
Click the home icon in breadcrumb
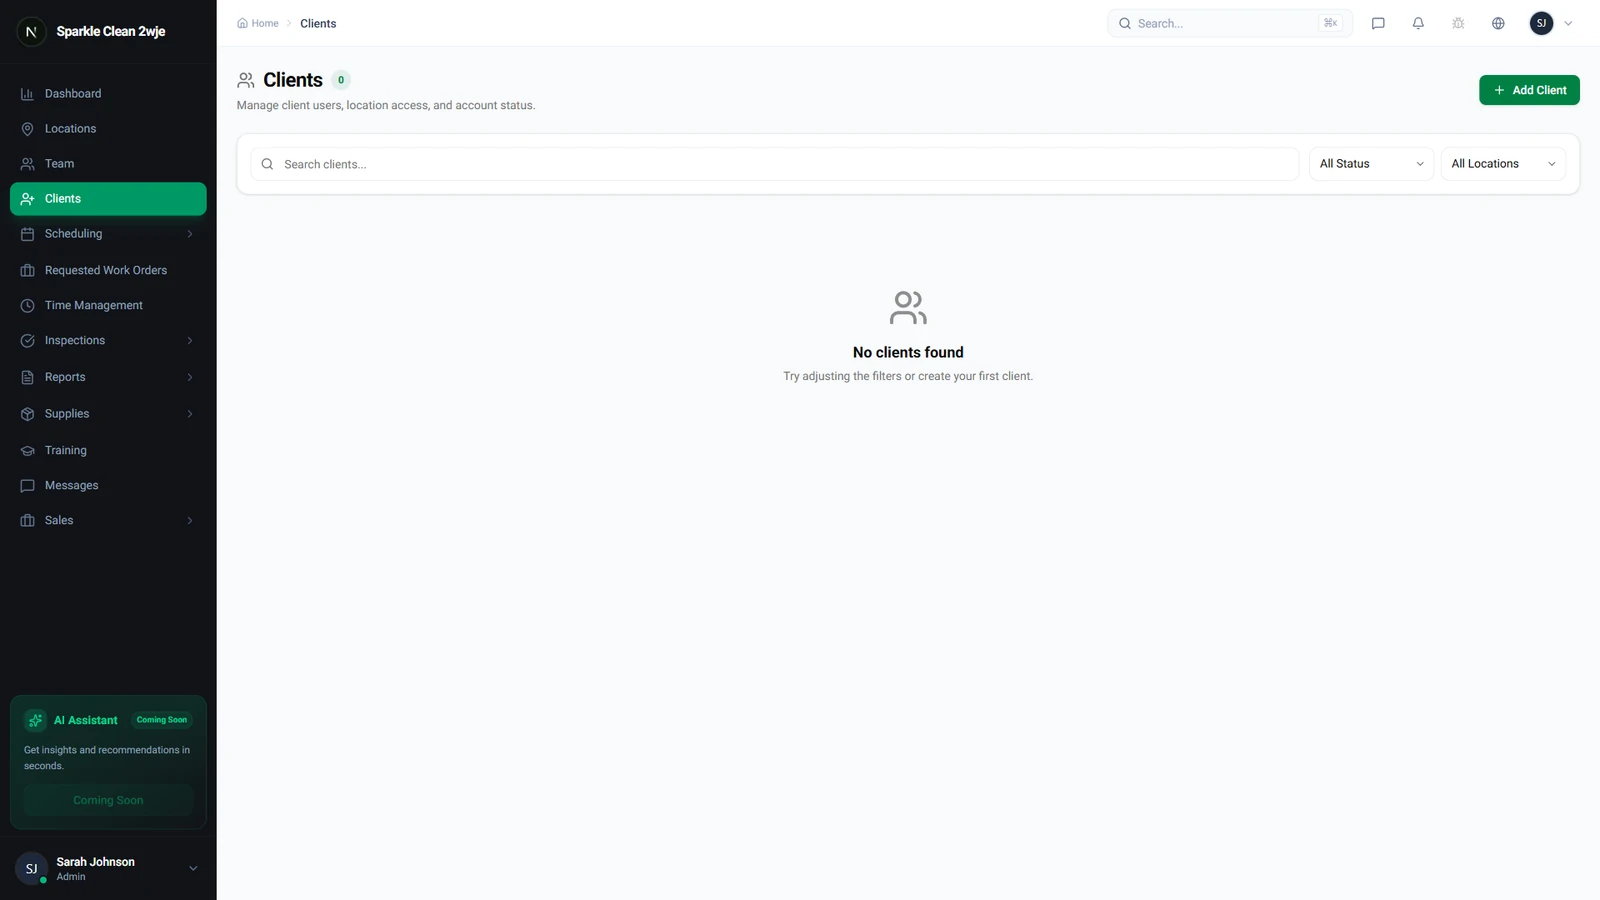(242, 23)
